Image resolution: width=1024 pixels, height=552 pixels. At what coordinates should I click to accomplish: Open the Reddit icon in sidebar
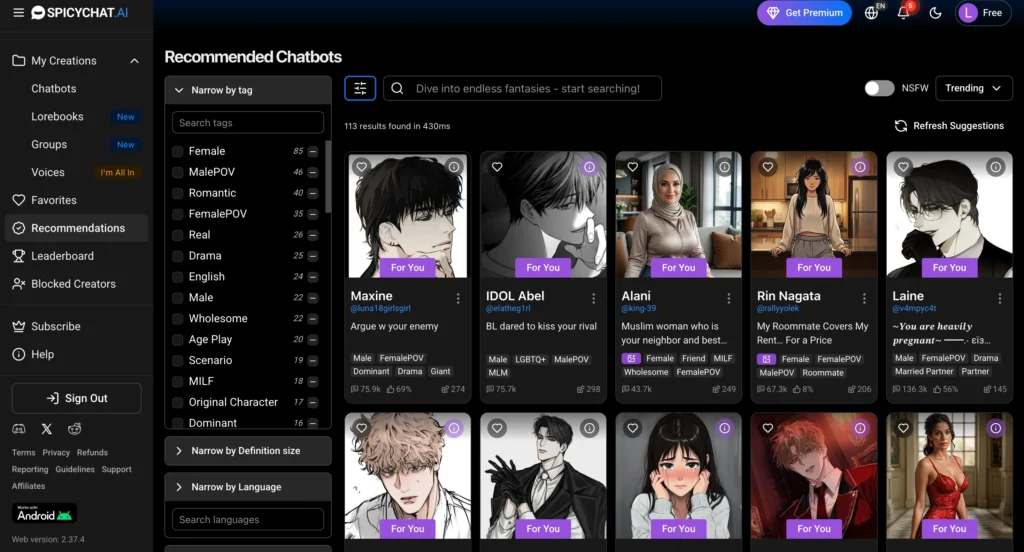click(74, 429)
